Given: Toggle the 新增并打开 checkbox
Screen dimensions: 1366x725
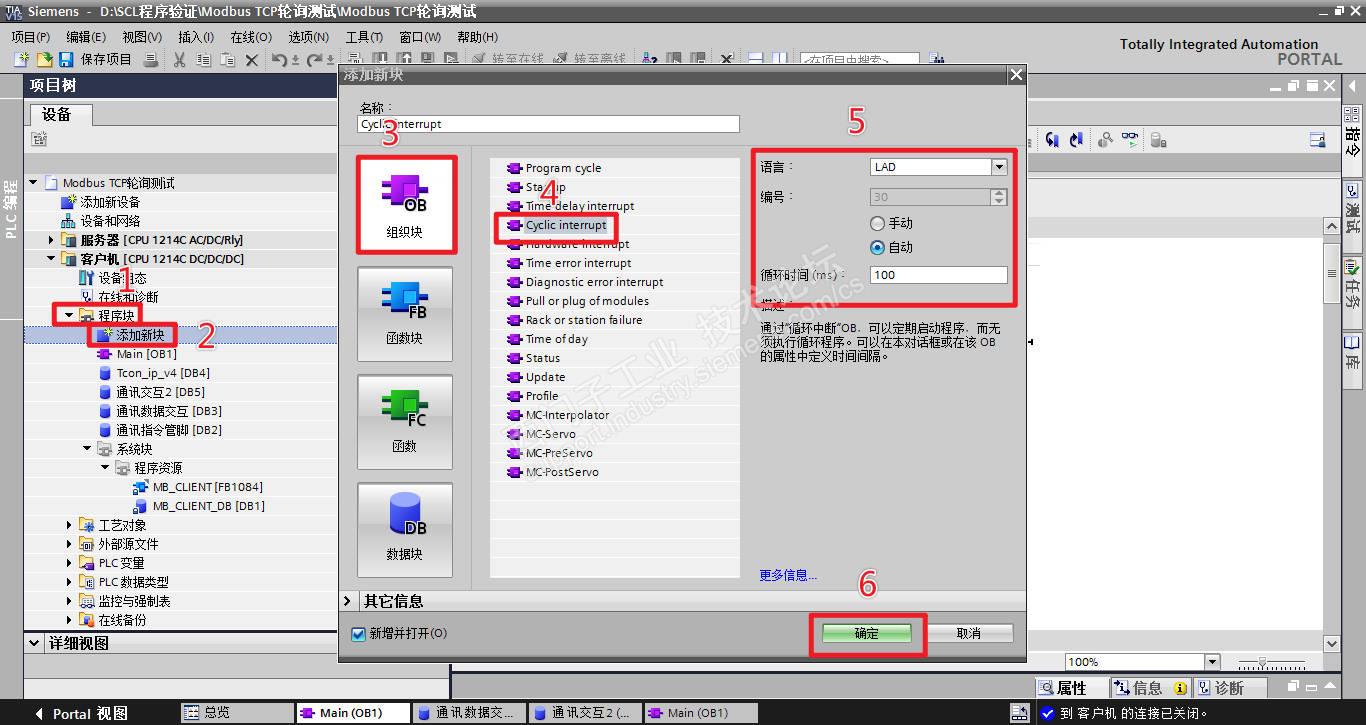Looking at the screenshot, I should (x=359, y=634).
